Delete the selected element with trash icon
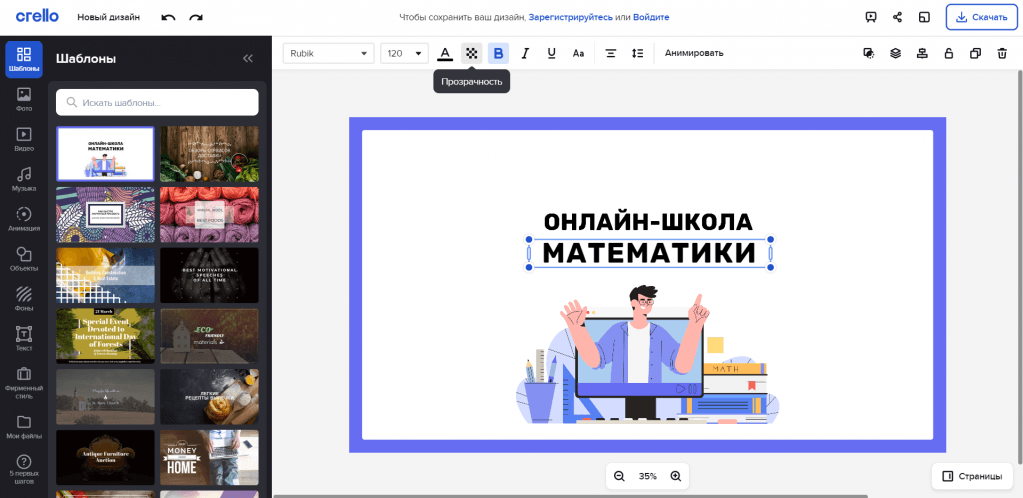1023x498 pixels. click(x=1002, y=53)
